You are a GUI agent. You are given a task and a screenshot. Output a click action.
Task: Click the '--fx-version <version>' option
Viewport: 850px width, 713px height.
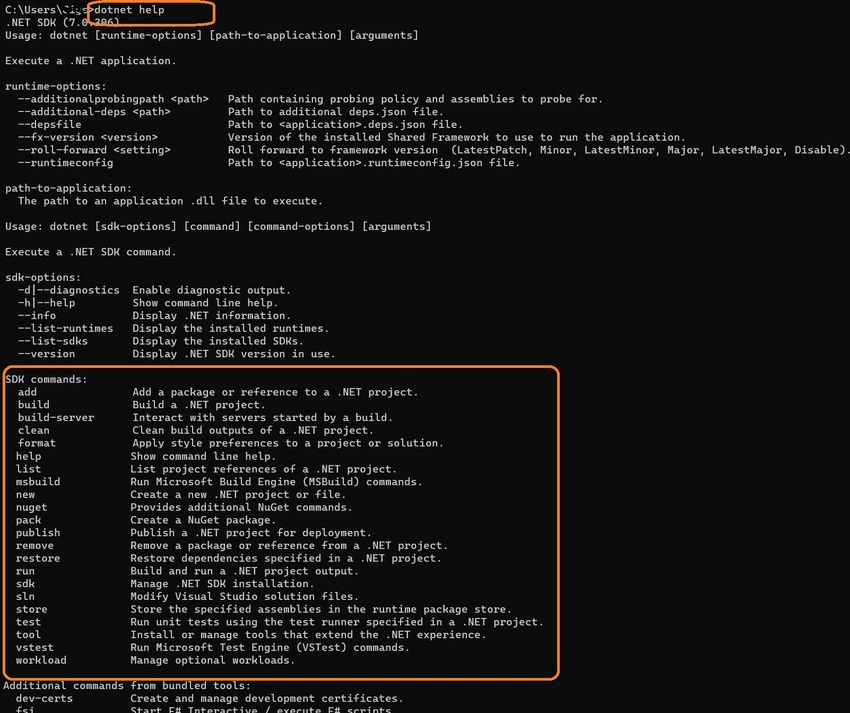point(88,137)
